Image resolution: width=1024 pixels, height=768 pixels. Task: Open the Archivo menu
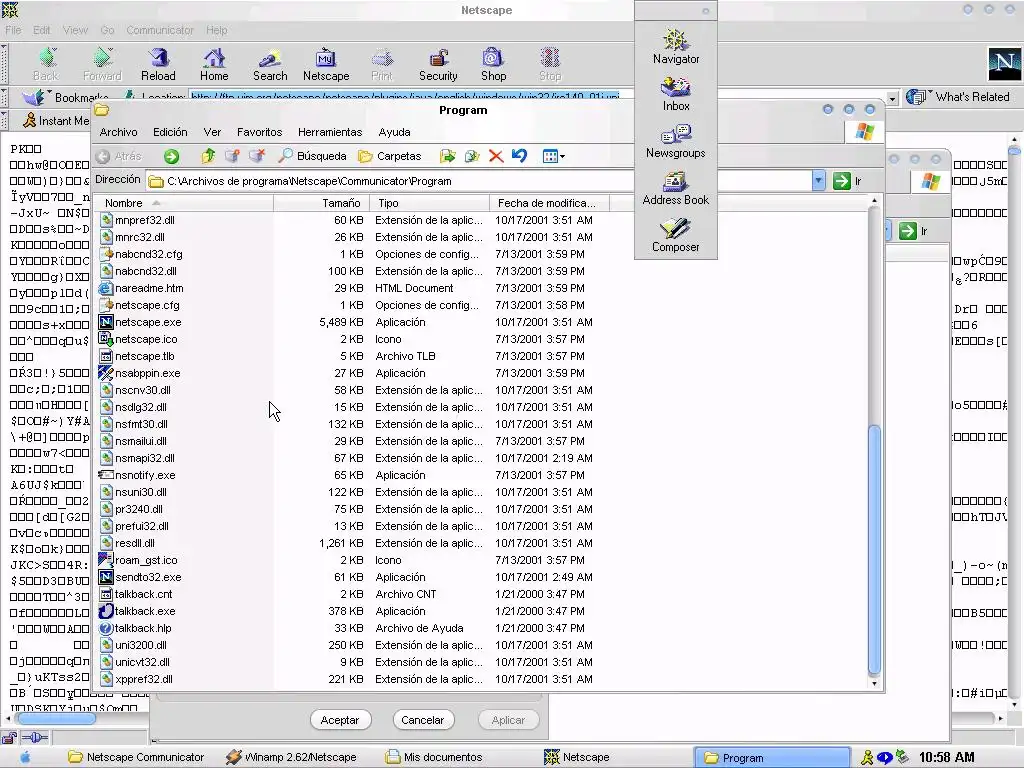point(118,132)
